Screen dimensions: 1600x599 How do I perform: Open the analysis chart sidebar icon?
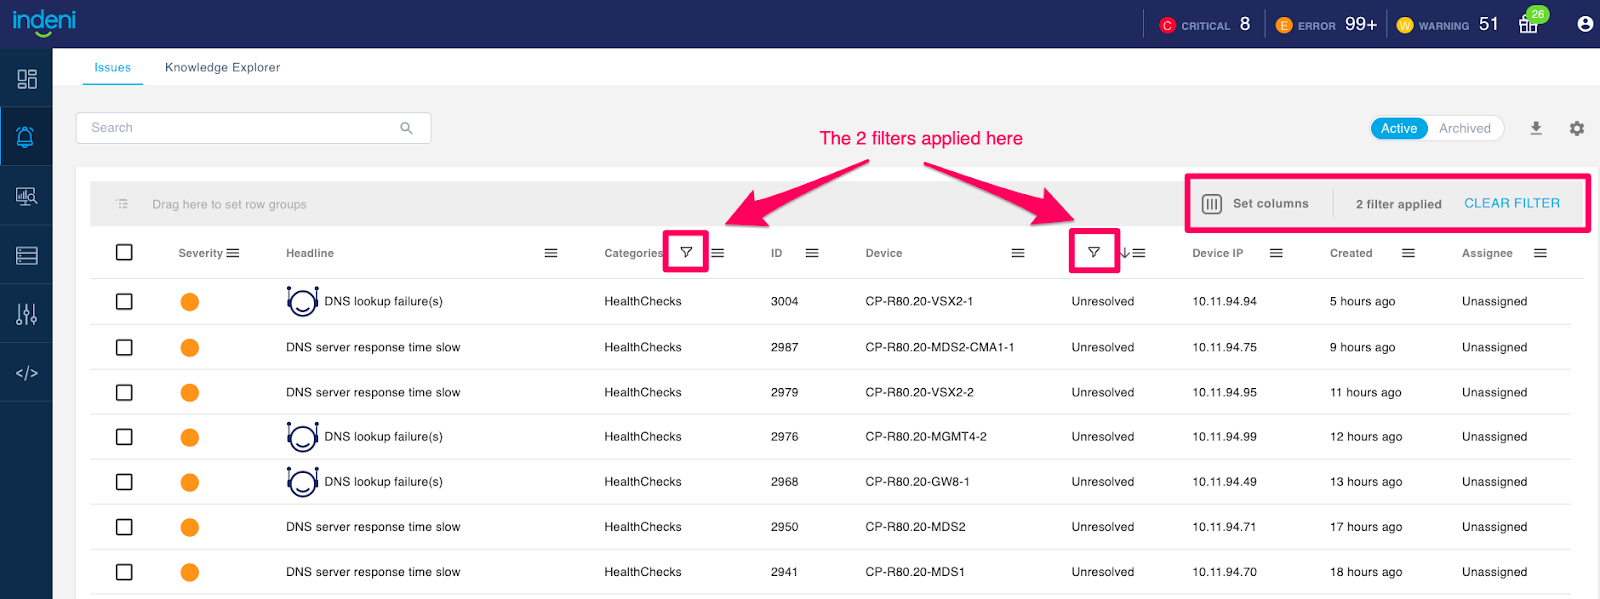26,197
